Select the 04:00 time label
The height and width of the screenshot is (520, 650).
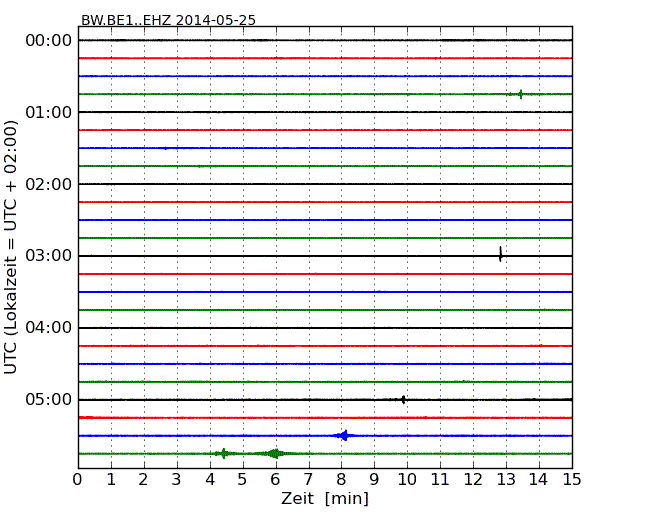coord(49,328)
